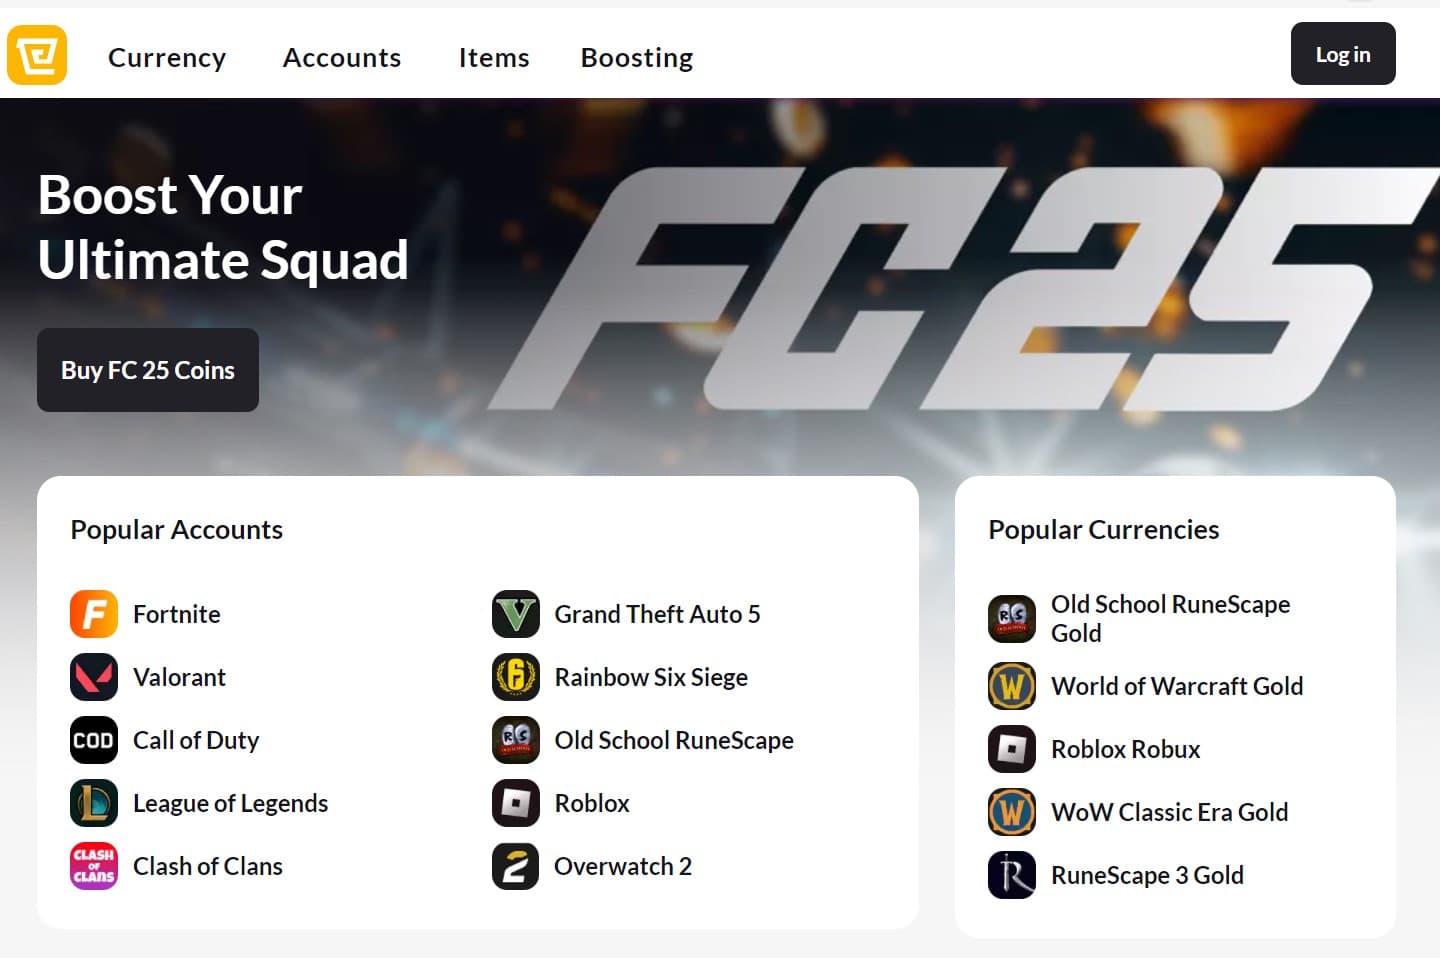Image resolution: width=1440 pixels, height=958 pixels.
Task: Click the Buy FC 25 Coins button
Action: [x=148, y=370]
